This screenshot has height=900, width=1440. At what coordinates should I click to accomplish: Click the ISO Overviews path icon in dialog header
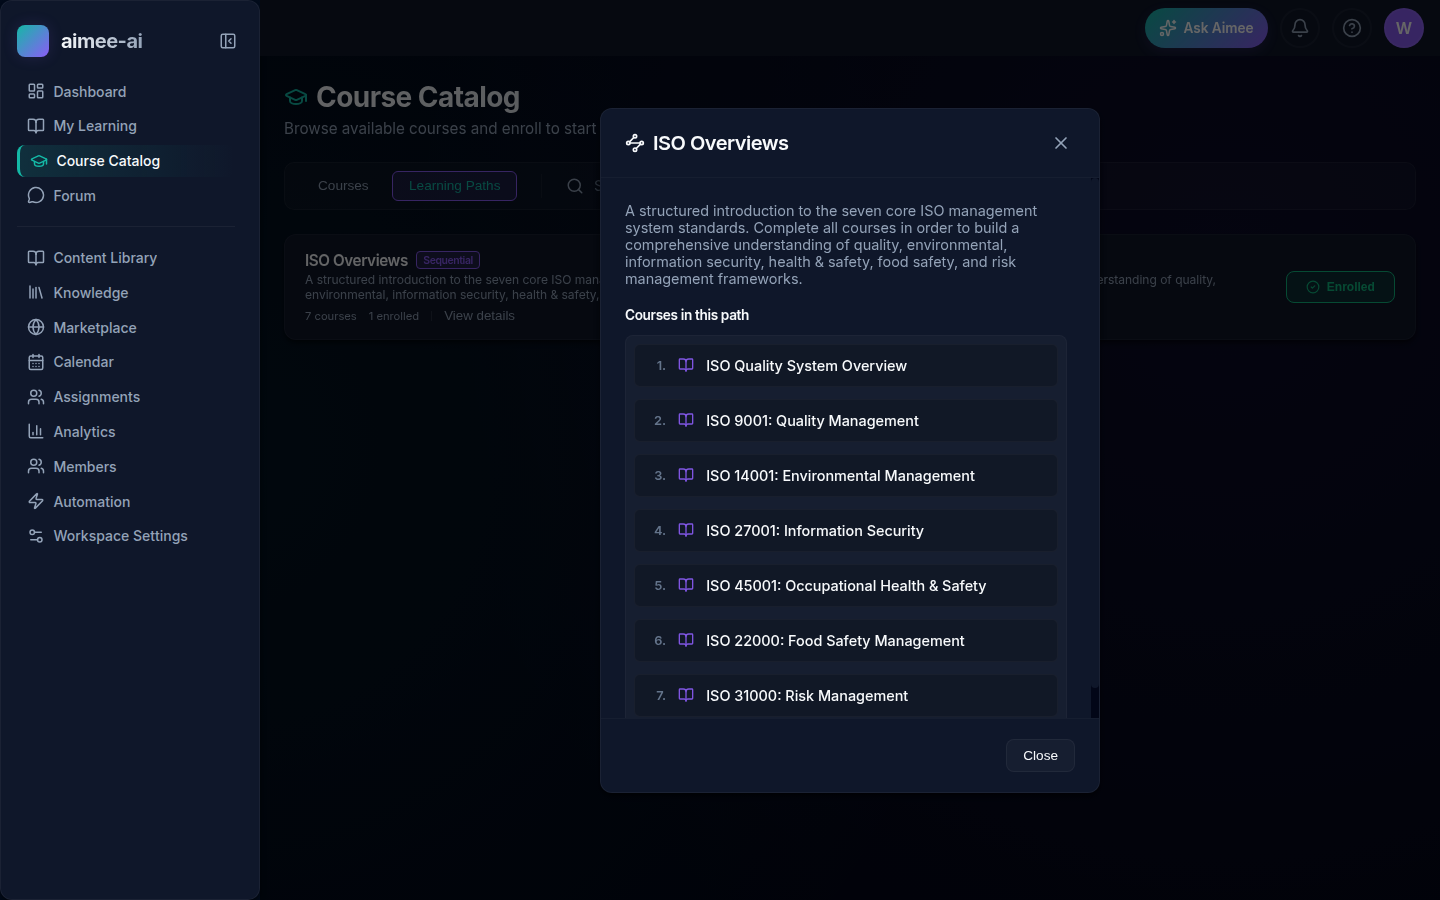[635, 143]
